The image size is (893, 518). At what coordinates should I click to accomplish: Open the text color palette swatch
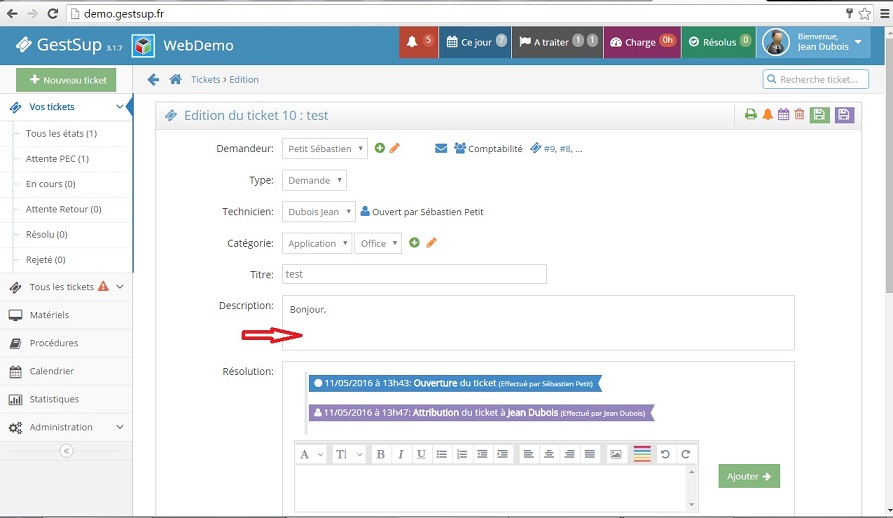click(642, 454)
